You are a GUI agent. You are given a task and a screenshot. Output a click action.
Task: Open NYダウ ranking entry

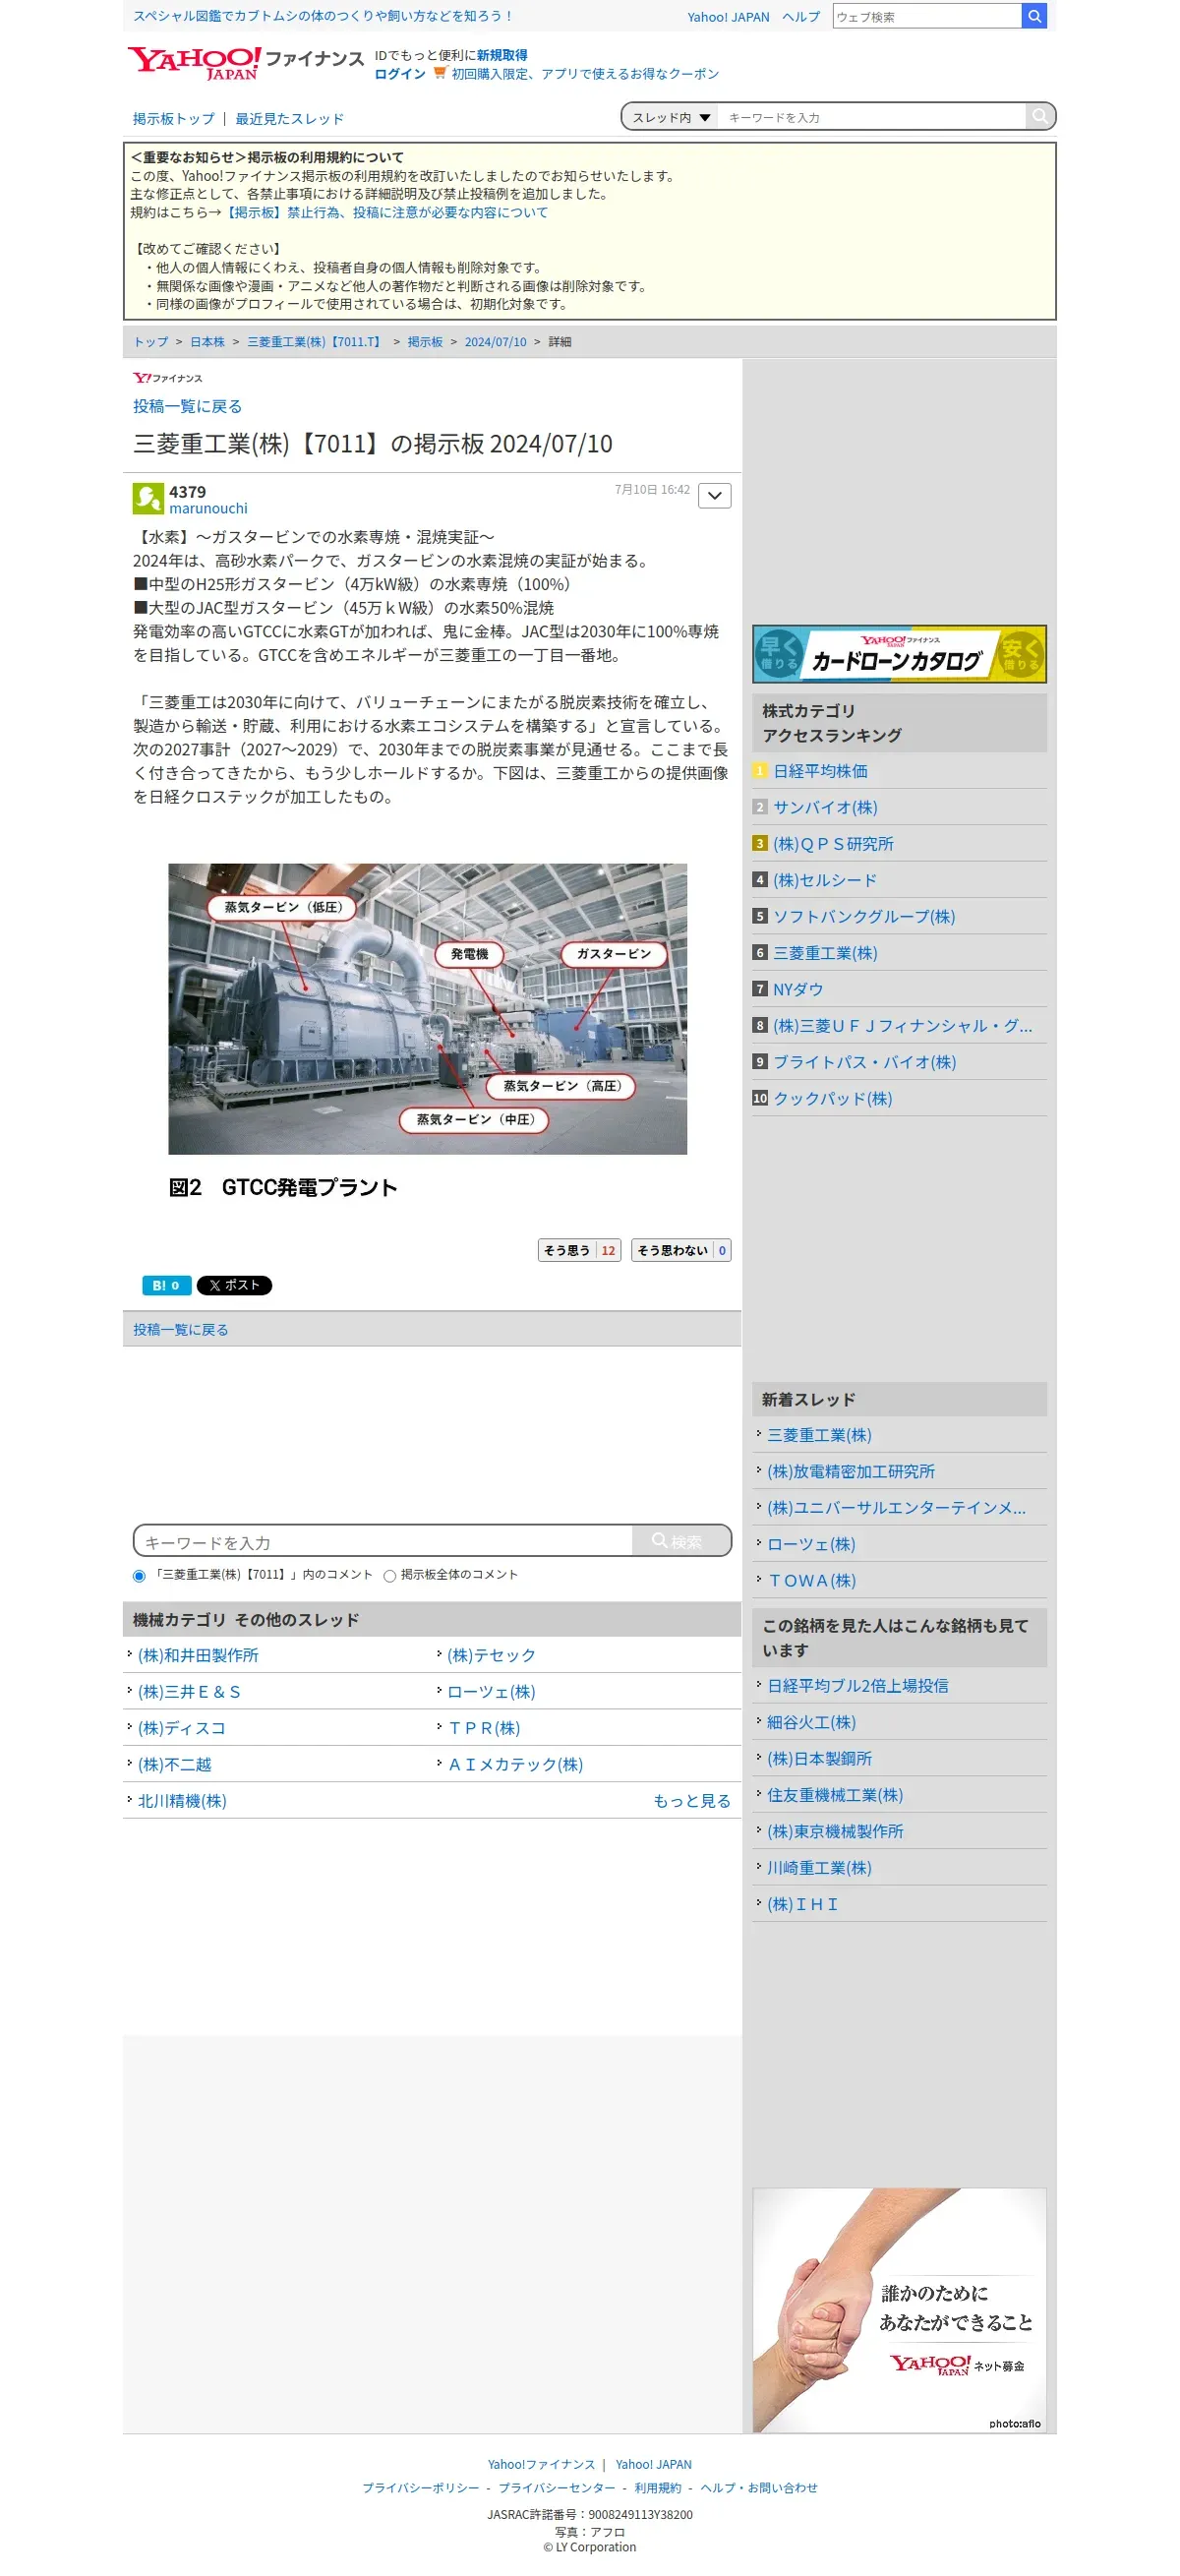(798, 989)
